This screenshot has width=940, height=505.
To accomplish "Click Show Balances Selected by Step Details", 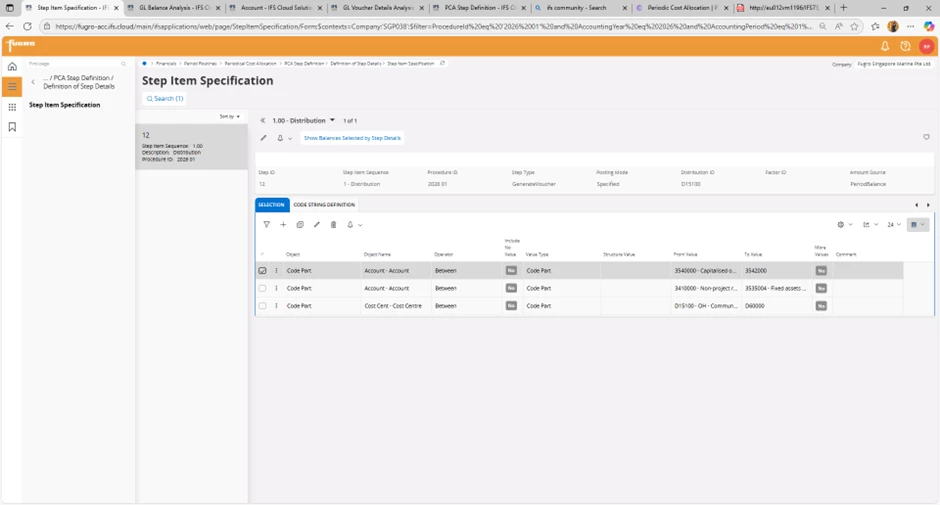I will [352, 138].
